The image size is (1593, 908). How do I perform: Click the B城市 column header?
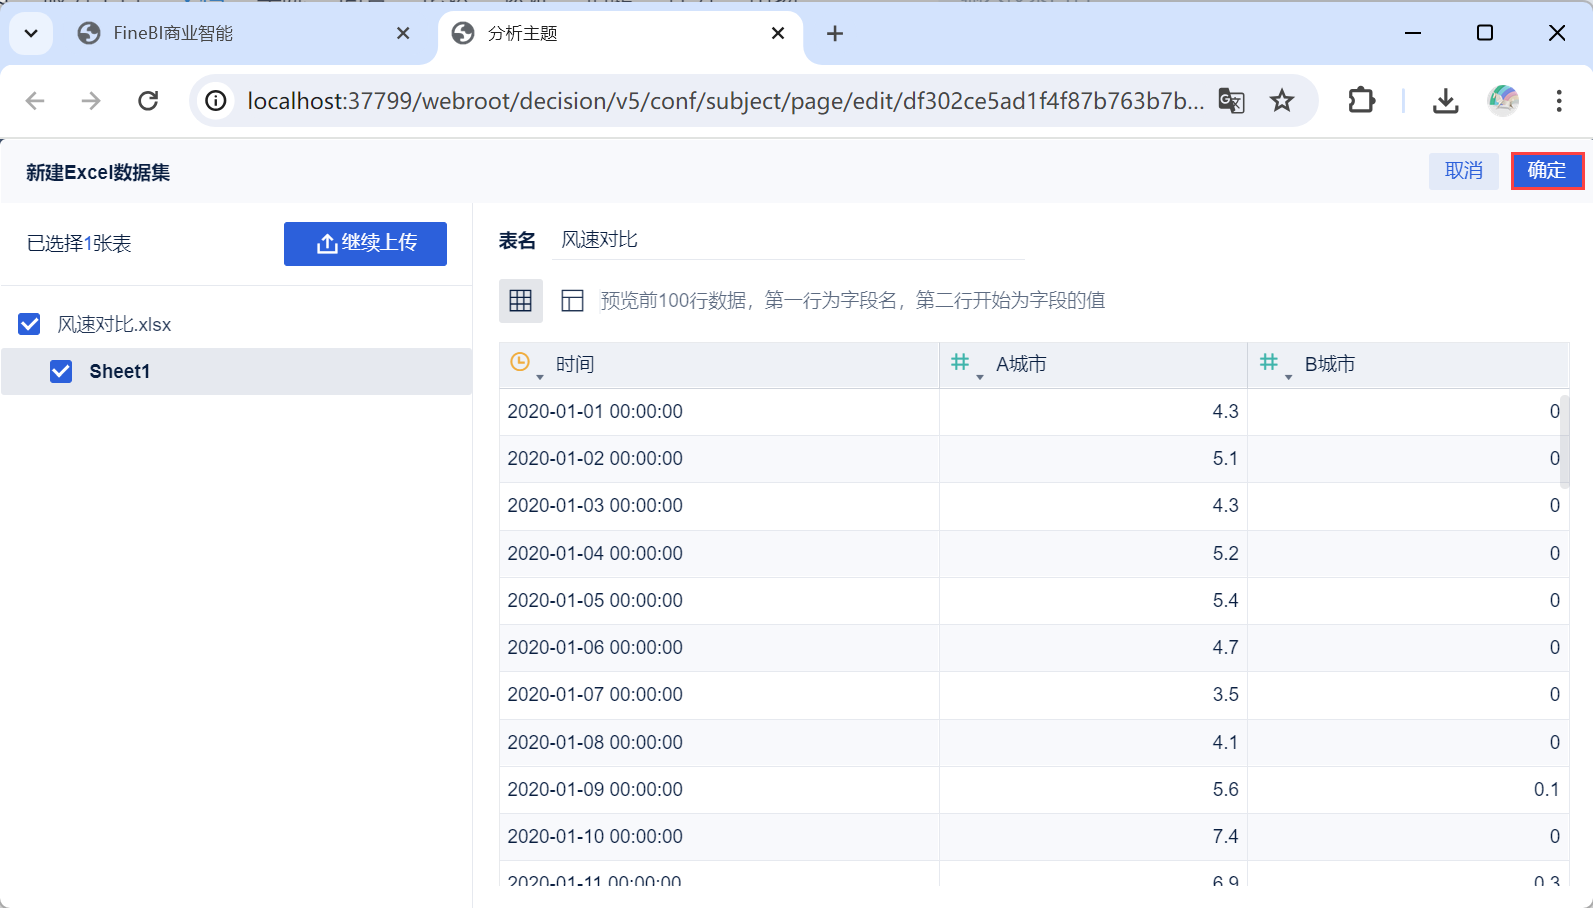(x=1408, y=365)
